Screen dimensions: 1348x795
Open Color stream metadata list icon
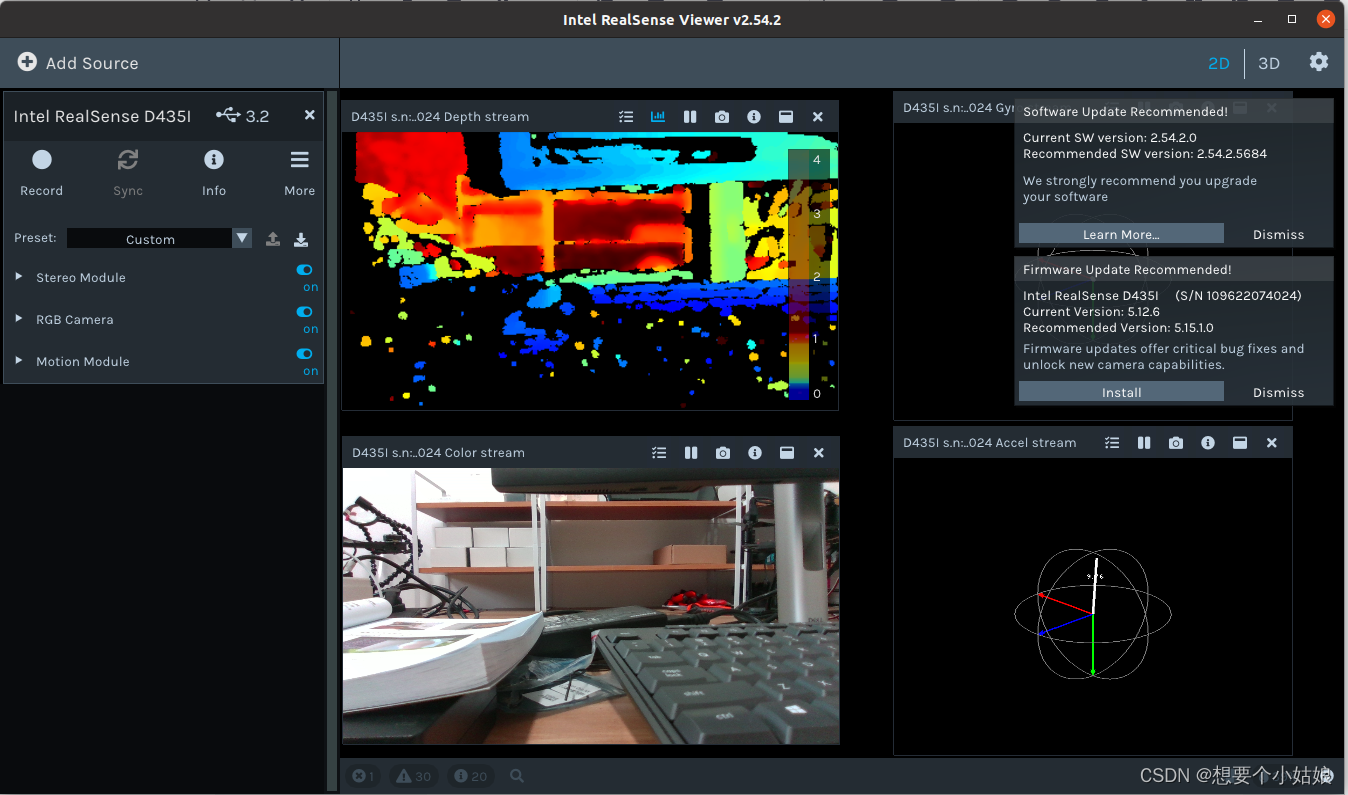pos(659,453)
